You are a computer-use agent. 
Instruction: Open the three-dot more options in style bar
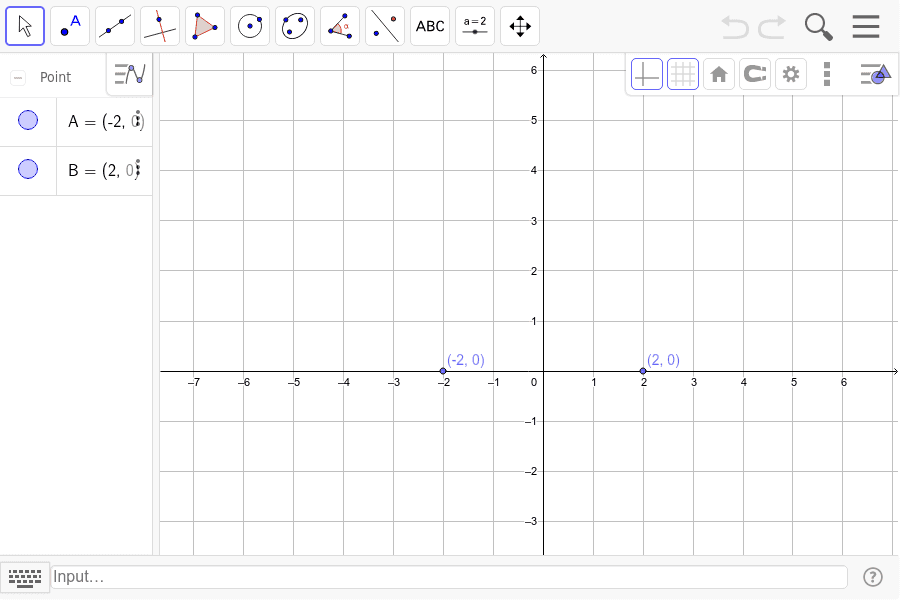pos(827,74)
